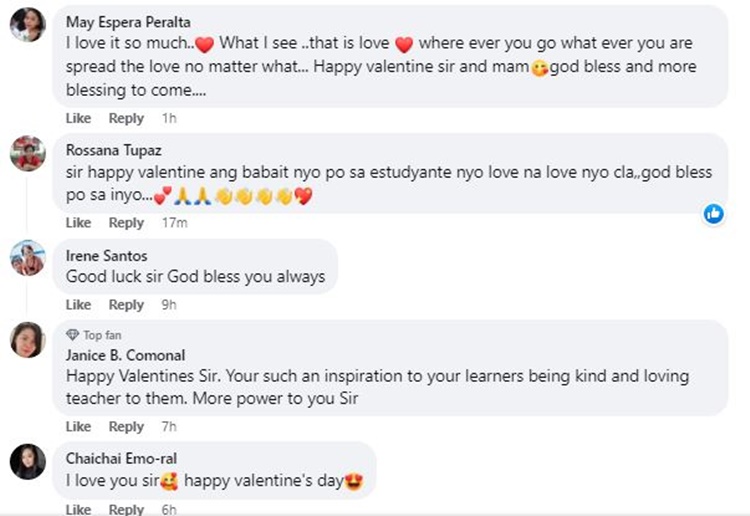Click Janice B. Comonal's avatar
This screenshot has width=750, height=516.
pos(27,340)
